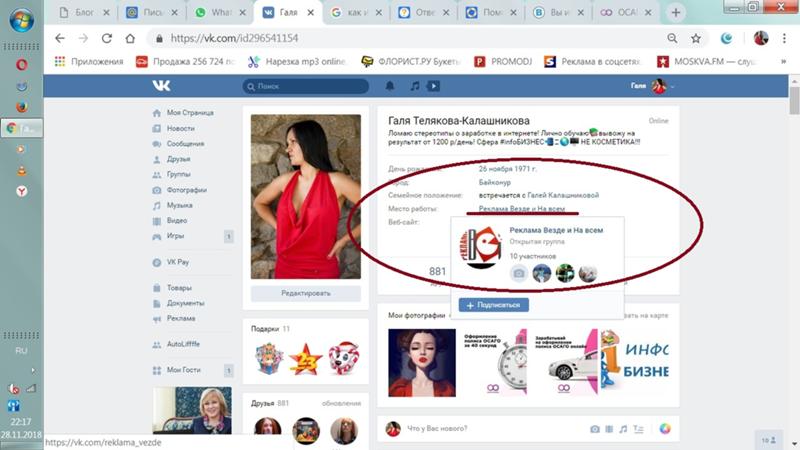Open the music note icon in VK header
The image size is (800, 450).
pos(415,86)
